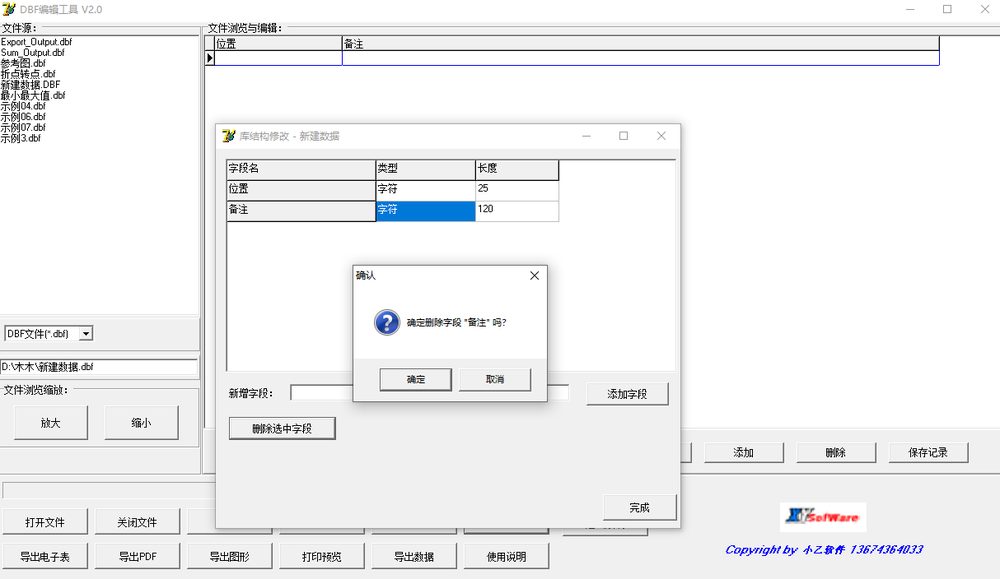The width and height of the screenshot is (1000, 579).
Task: Click the 类型 column header
Action: coord(425,170)
